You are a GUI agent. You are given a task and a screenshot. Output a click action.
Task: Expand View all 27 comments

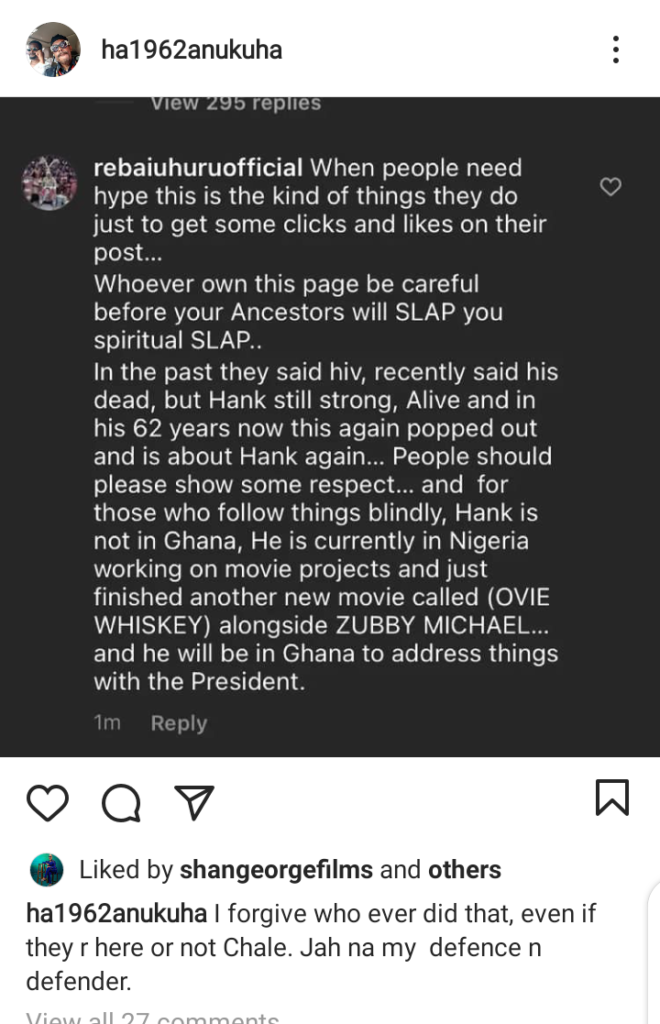pos(152,1016)
